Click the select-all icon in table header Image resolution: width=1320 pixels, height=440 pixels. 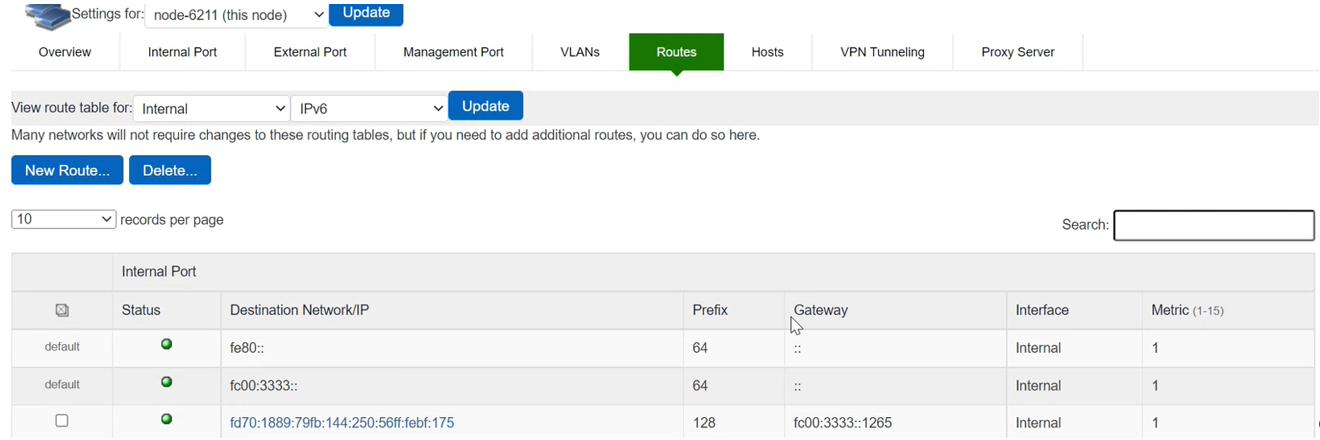click(x=62, y=311)
